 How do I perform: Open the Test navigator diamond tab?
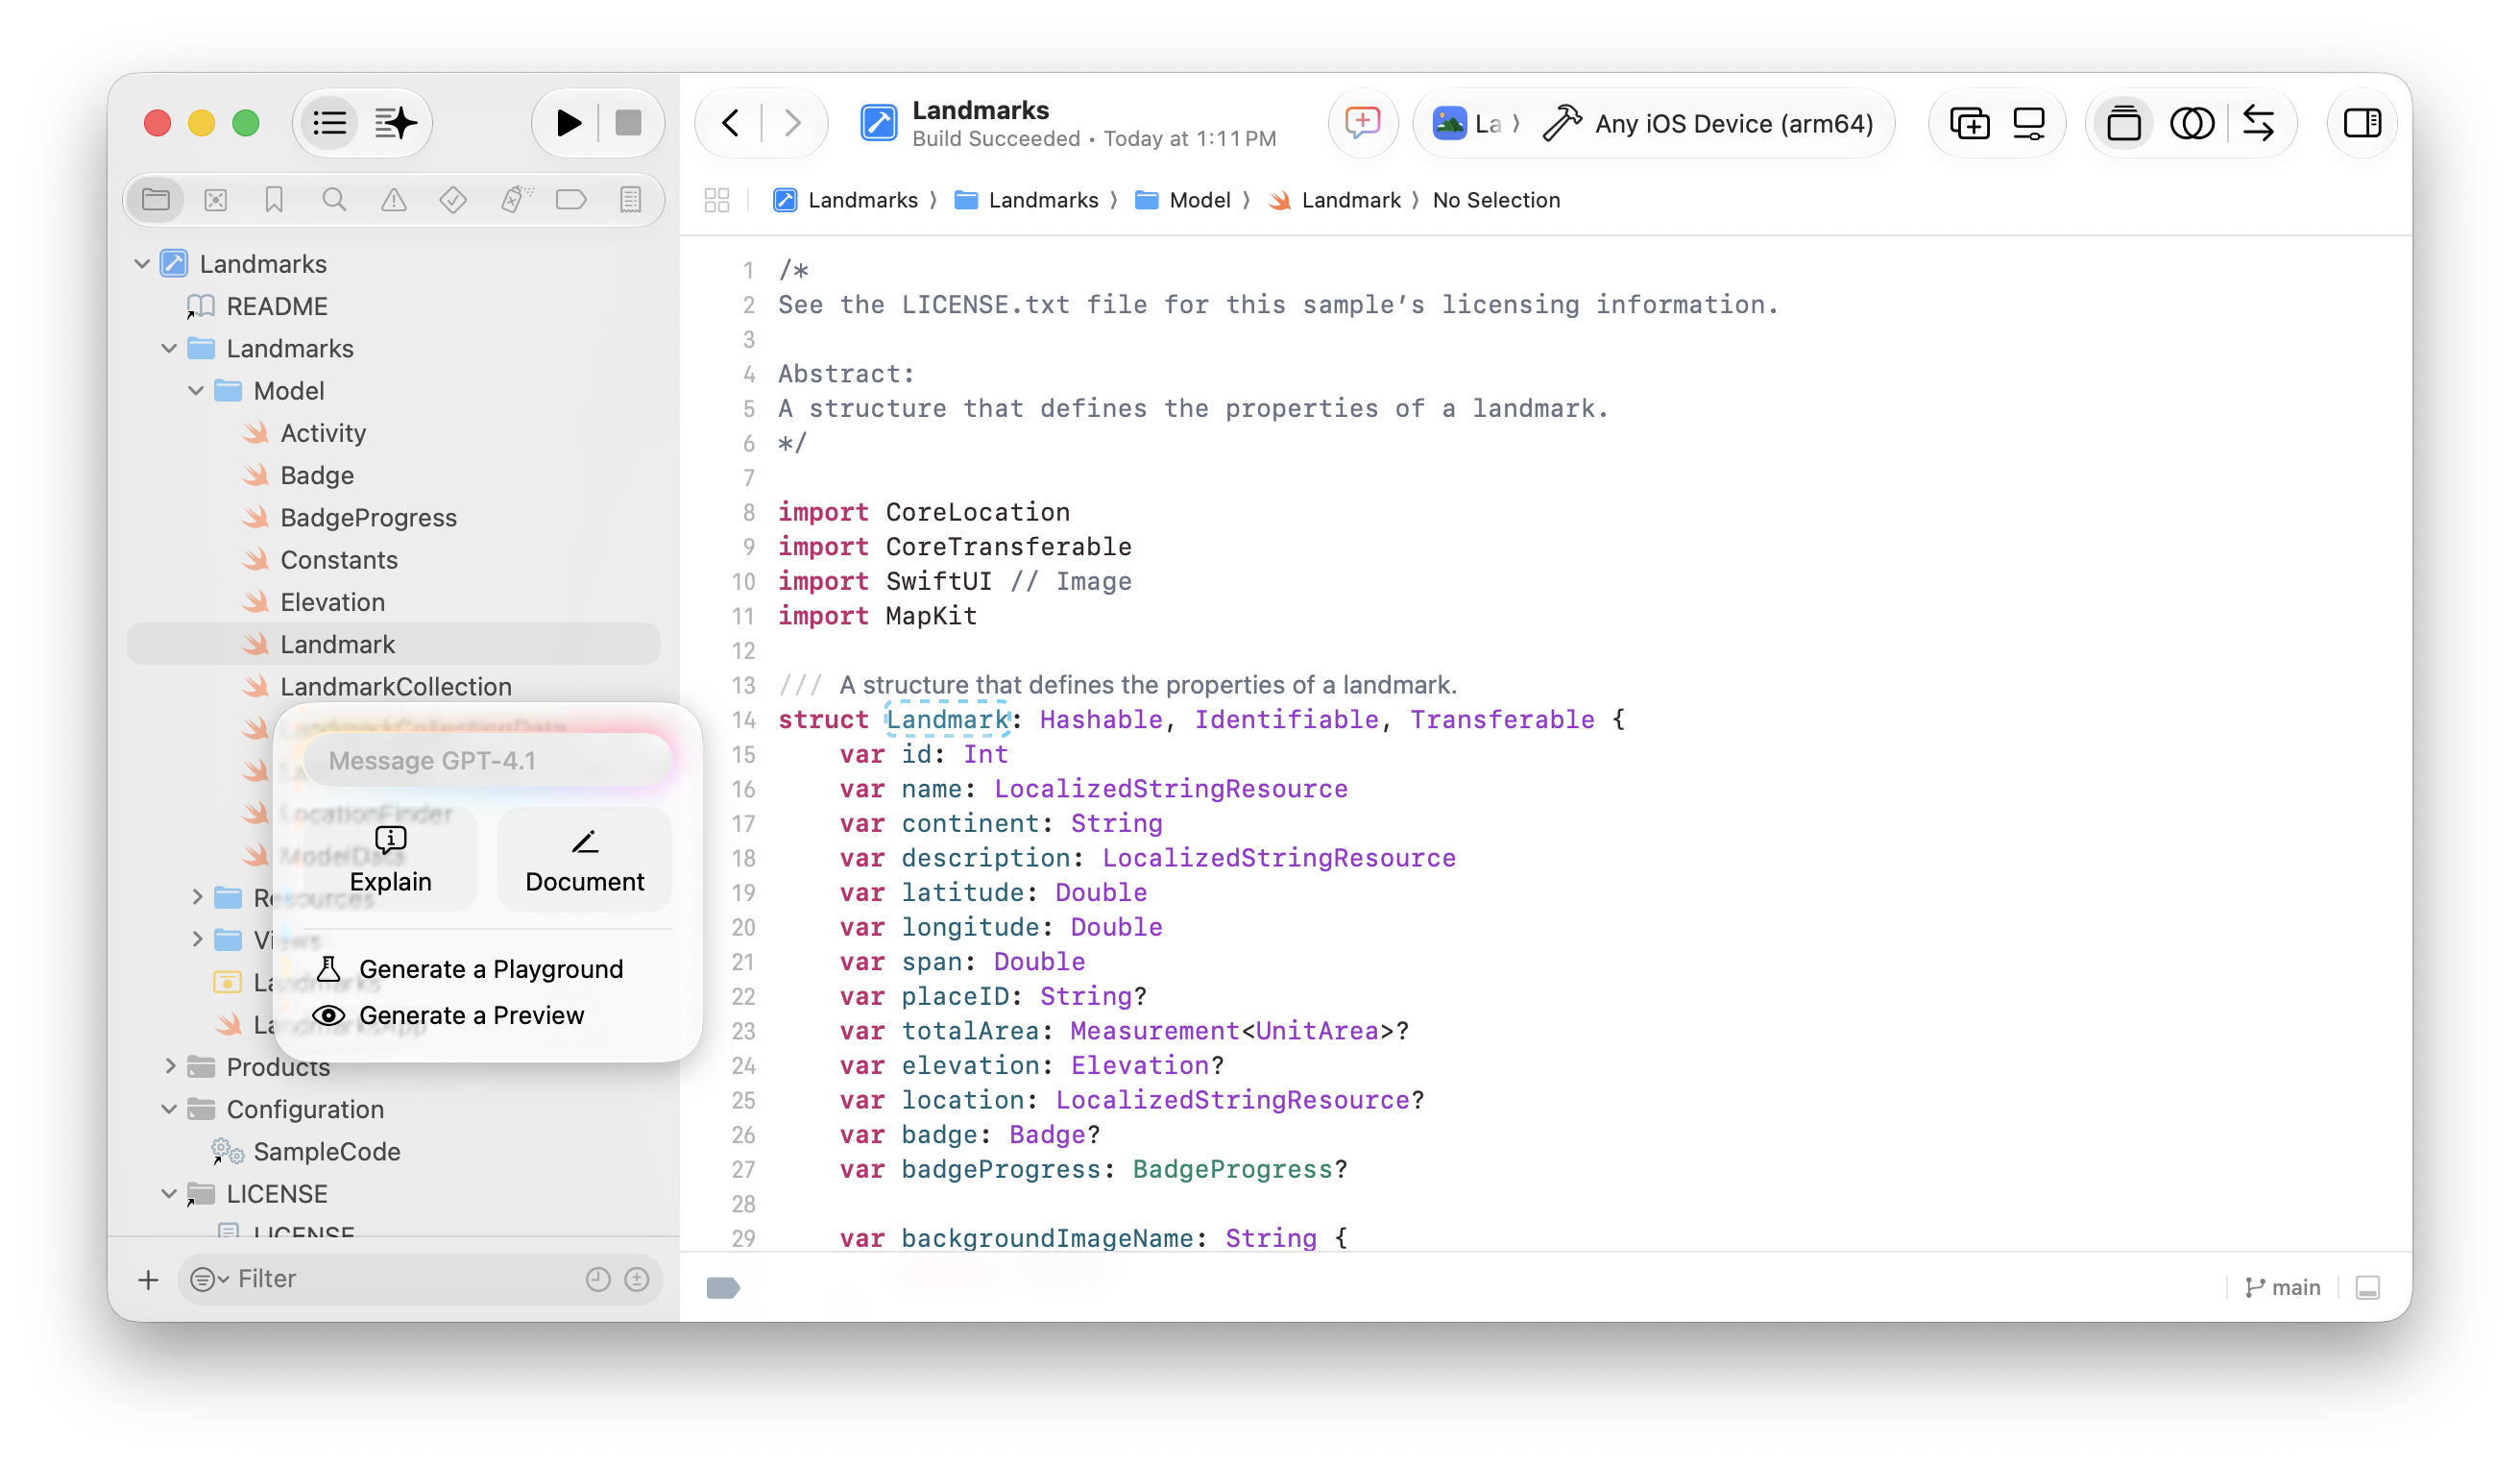click(453, 200)
